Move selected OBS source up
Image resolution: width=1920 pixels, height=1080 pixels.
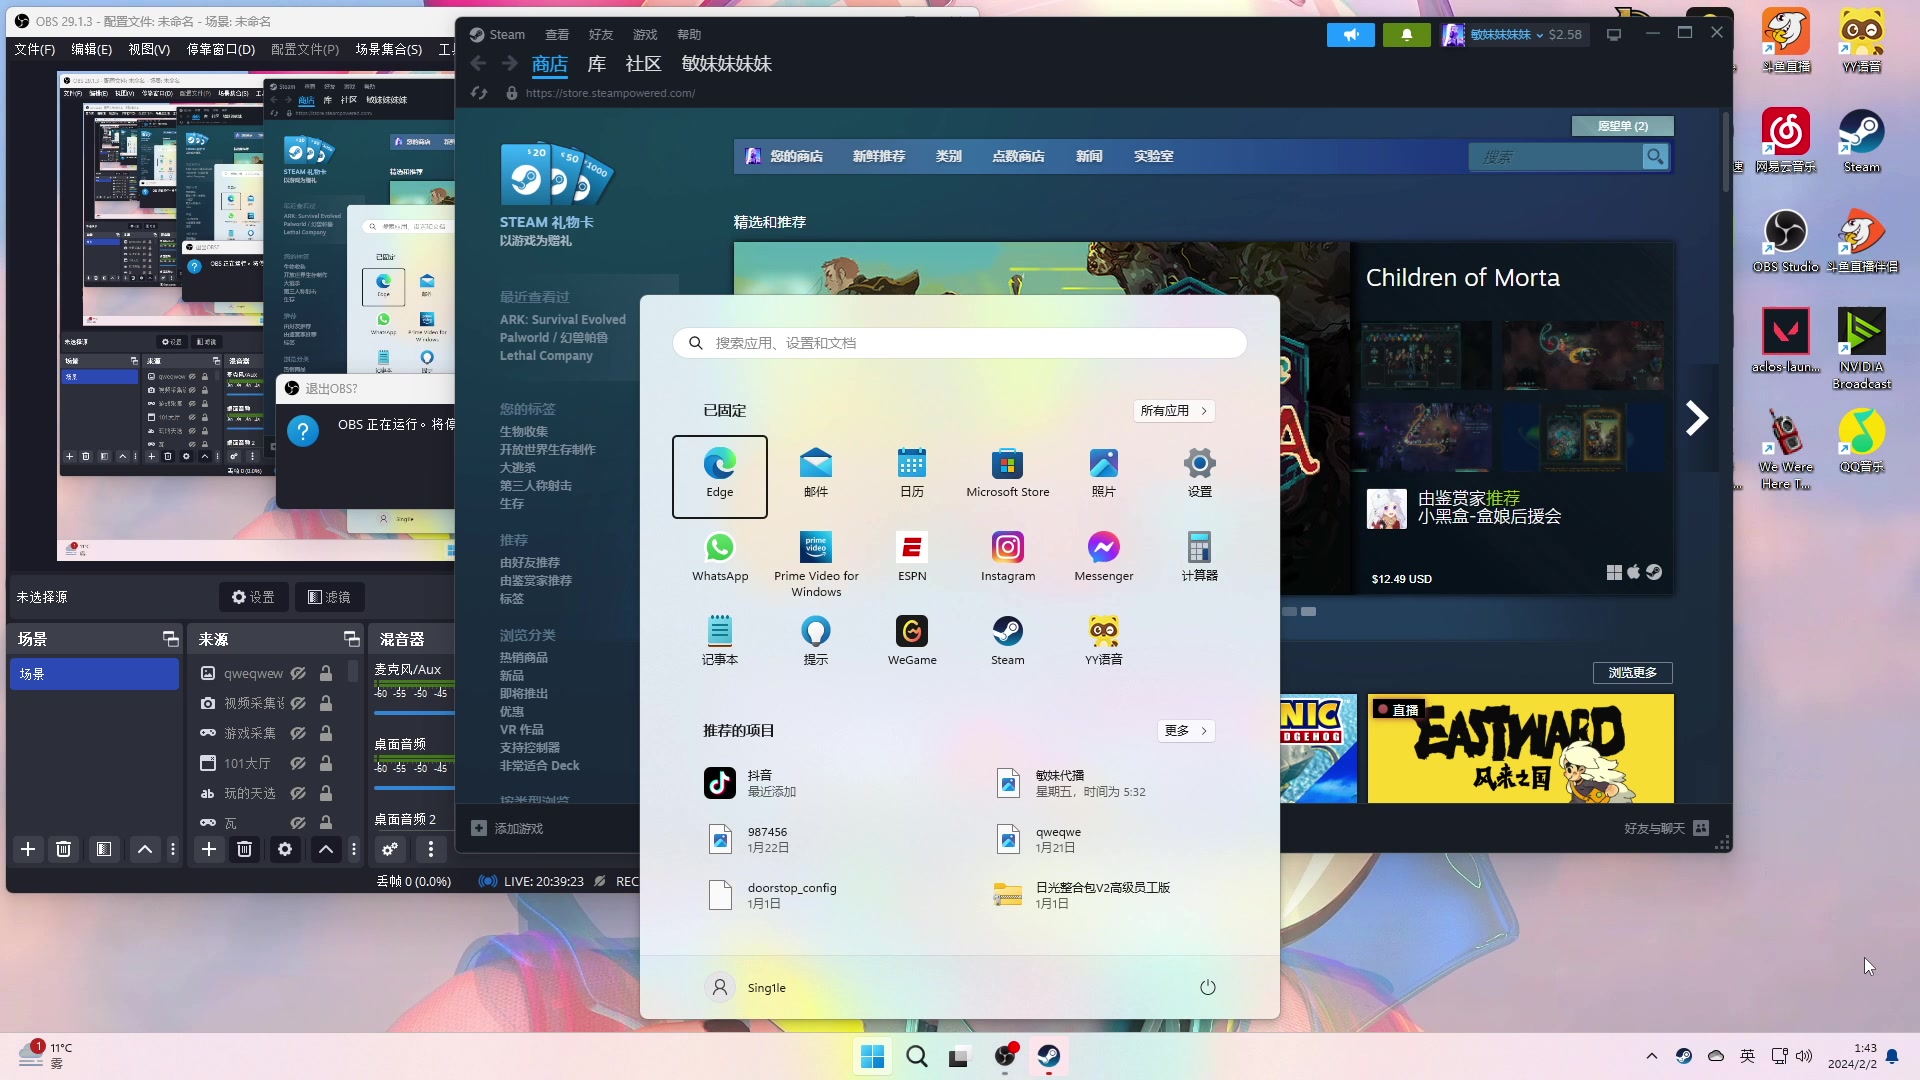tap(326, 849)
